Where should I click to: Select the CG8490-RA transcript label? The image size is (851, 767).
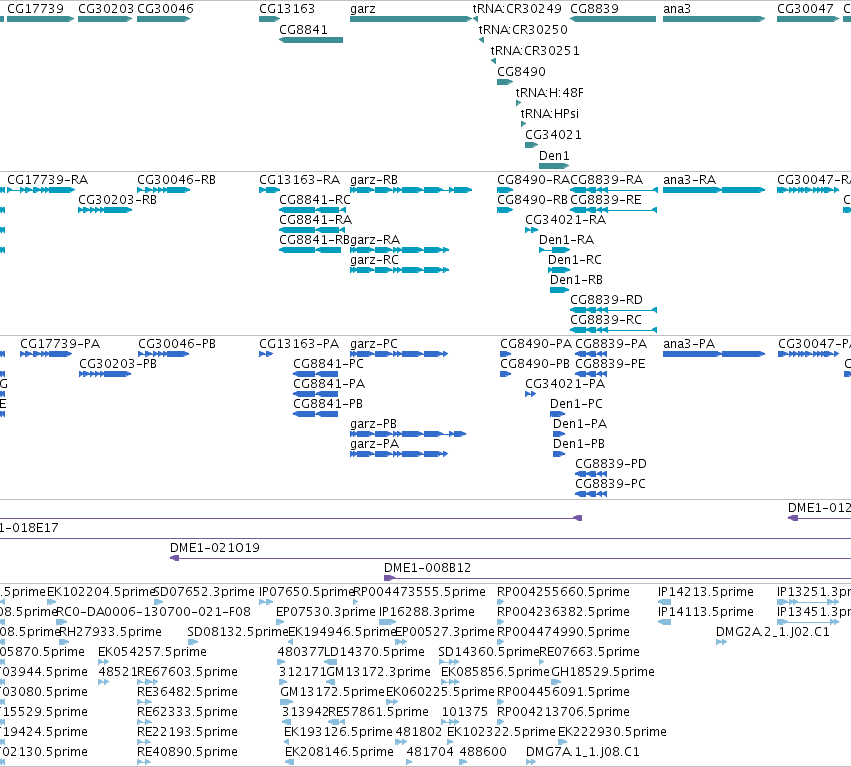coord(534,180)
